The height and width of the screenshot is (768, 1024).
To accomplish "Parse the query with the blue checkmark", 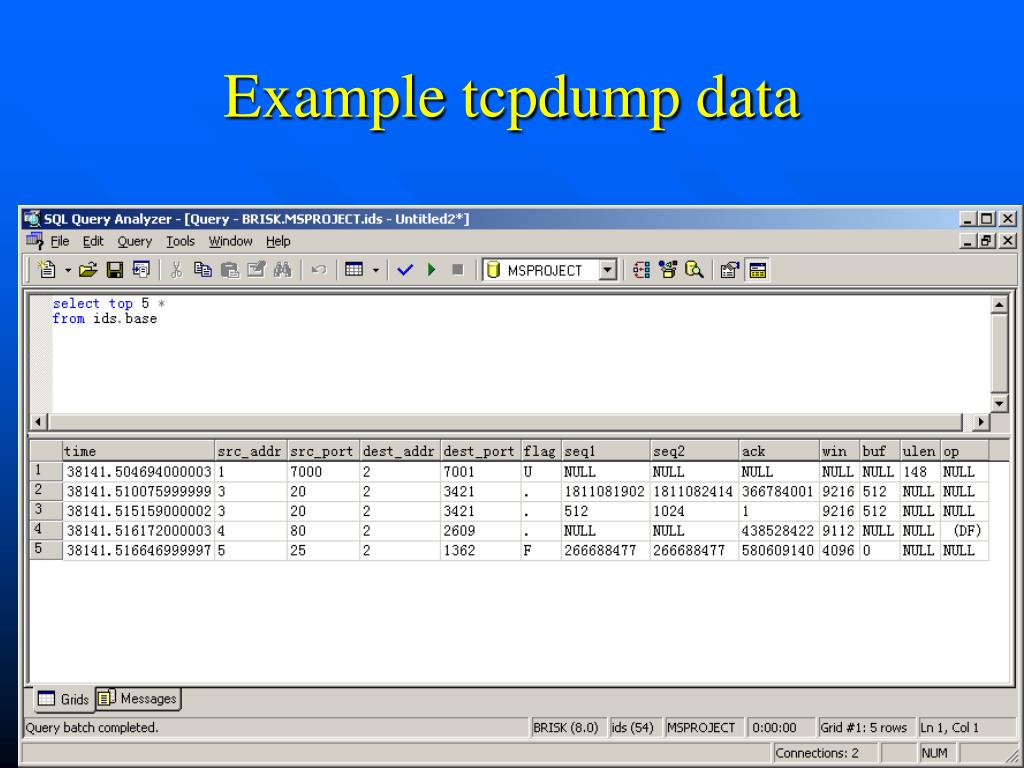I will [x=405, y=270].
